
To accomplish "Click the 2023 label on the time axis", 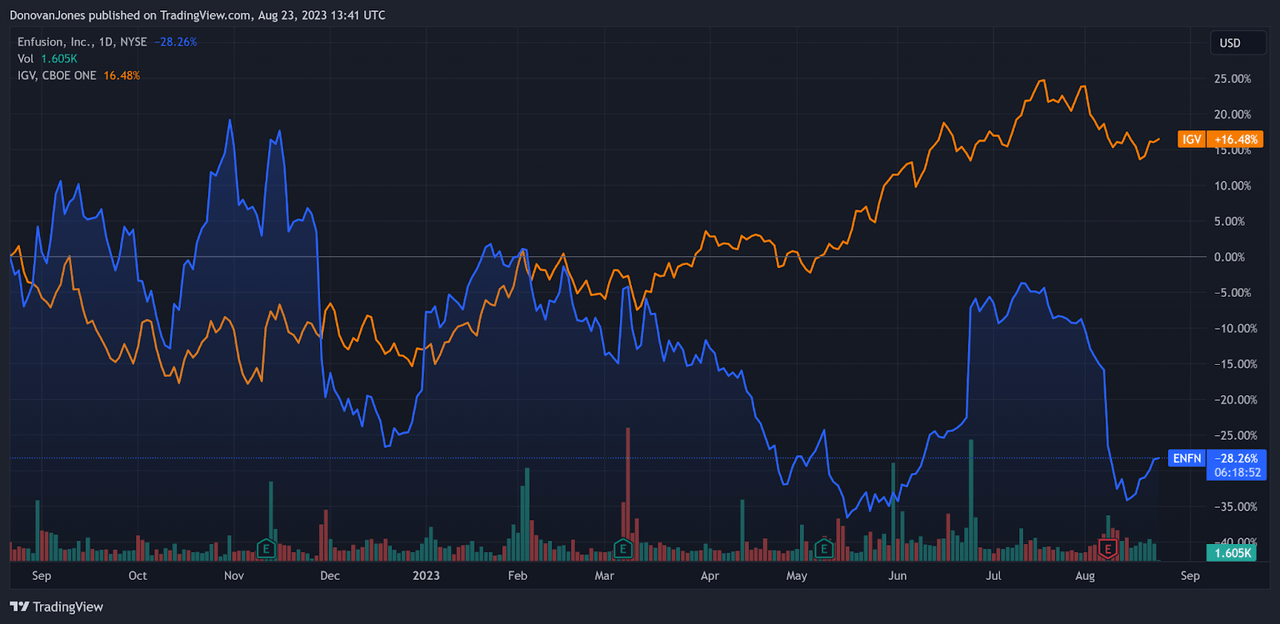I will 426,576.
